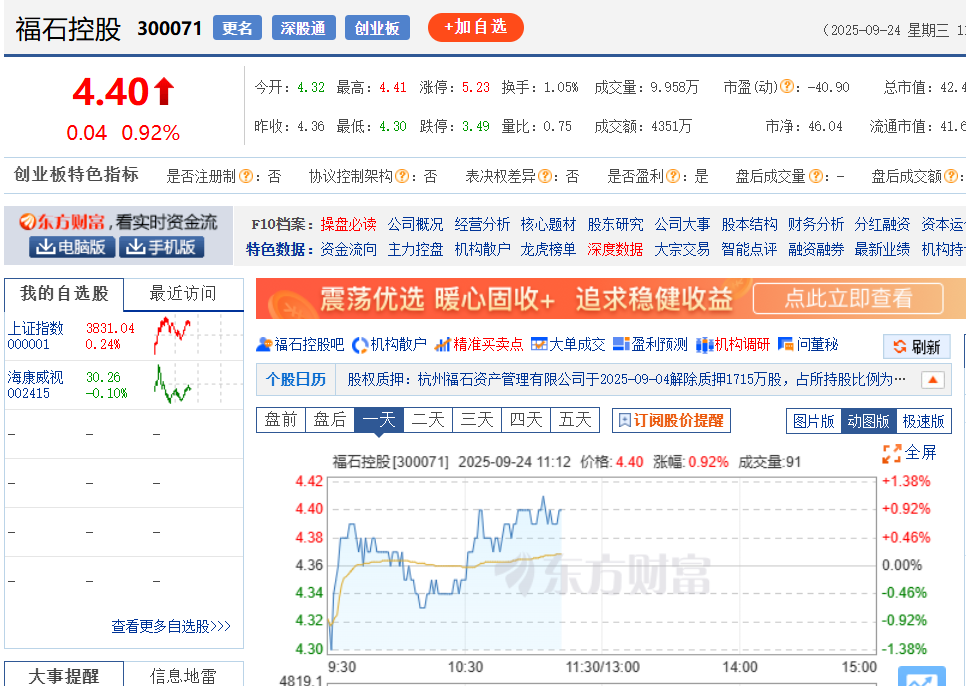The image size is (966, 686).
Task: Open 问董秘 icon link
Action: click(808, 345)
